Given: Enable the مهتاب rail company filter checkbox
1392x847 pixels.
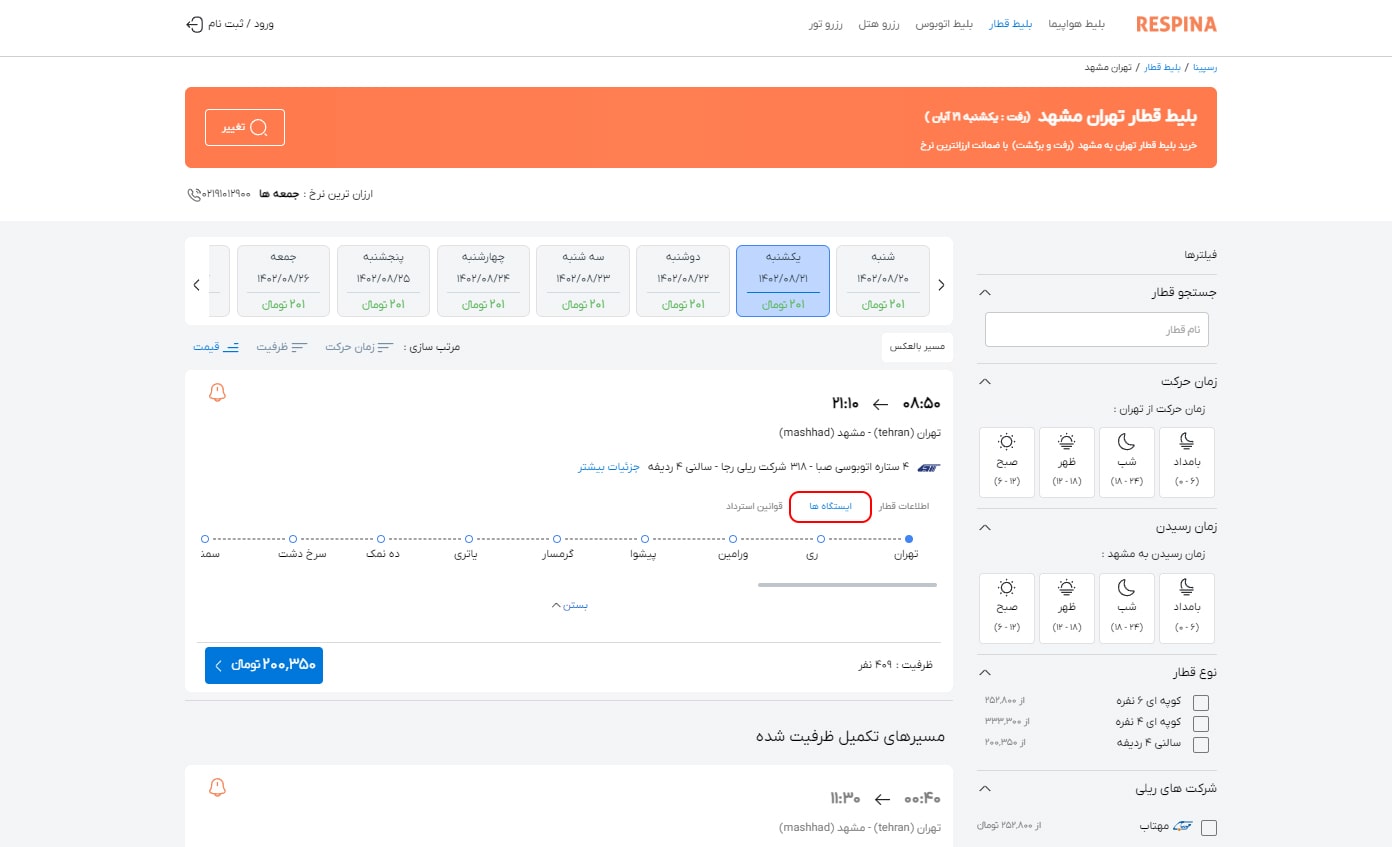Looking at the screenshot, I should click(x=1209, y=827).
